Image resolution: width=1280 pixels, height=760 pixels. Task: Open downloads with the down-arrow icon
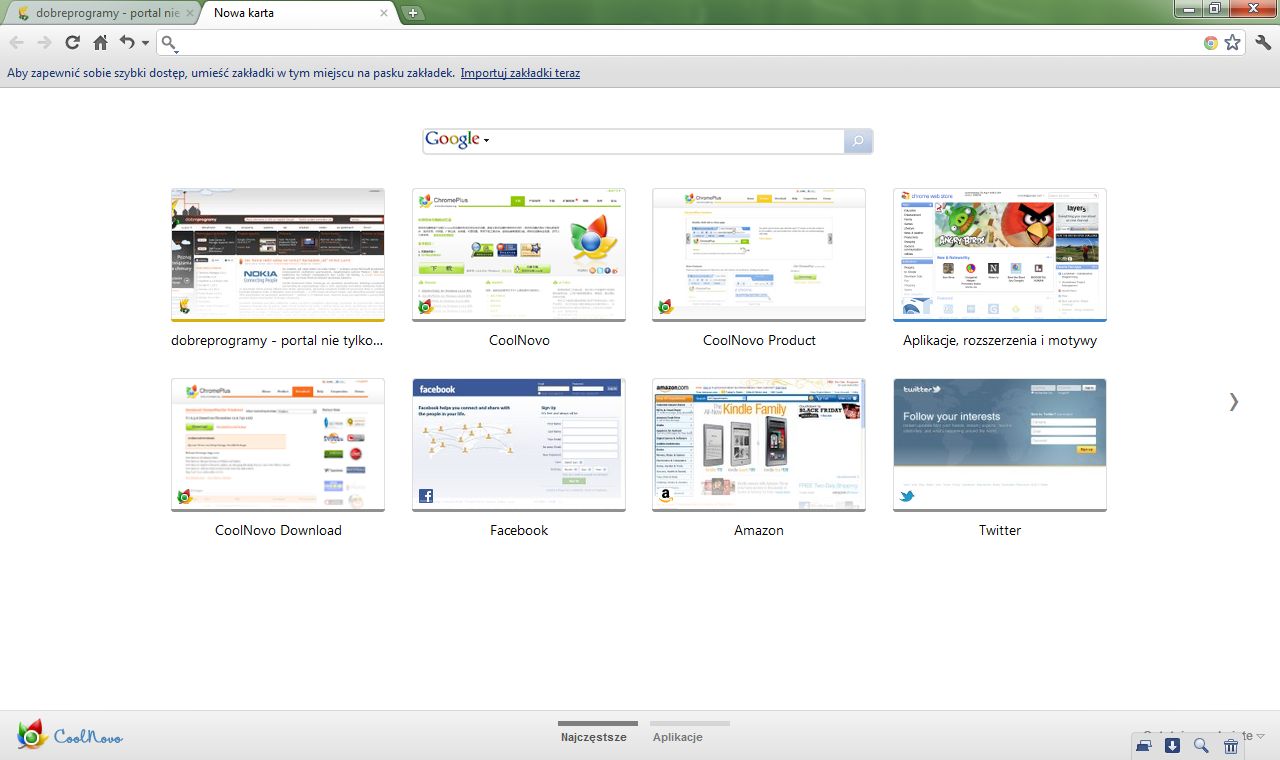[x=1173, y=745]
